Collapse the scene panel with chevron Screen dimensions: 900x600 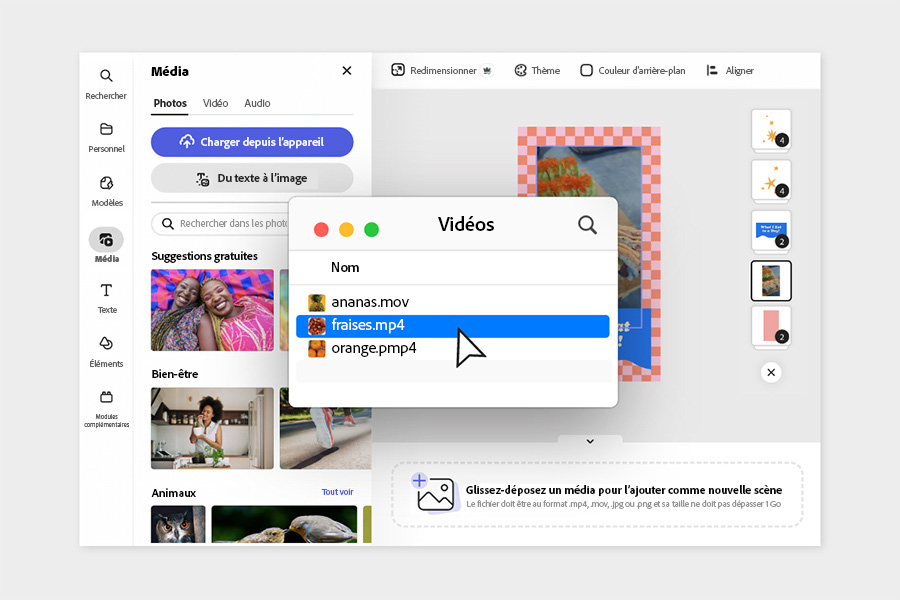[590, 441]
